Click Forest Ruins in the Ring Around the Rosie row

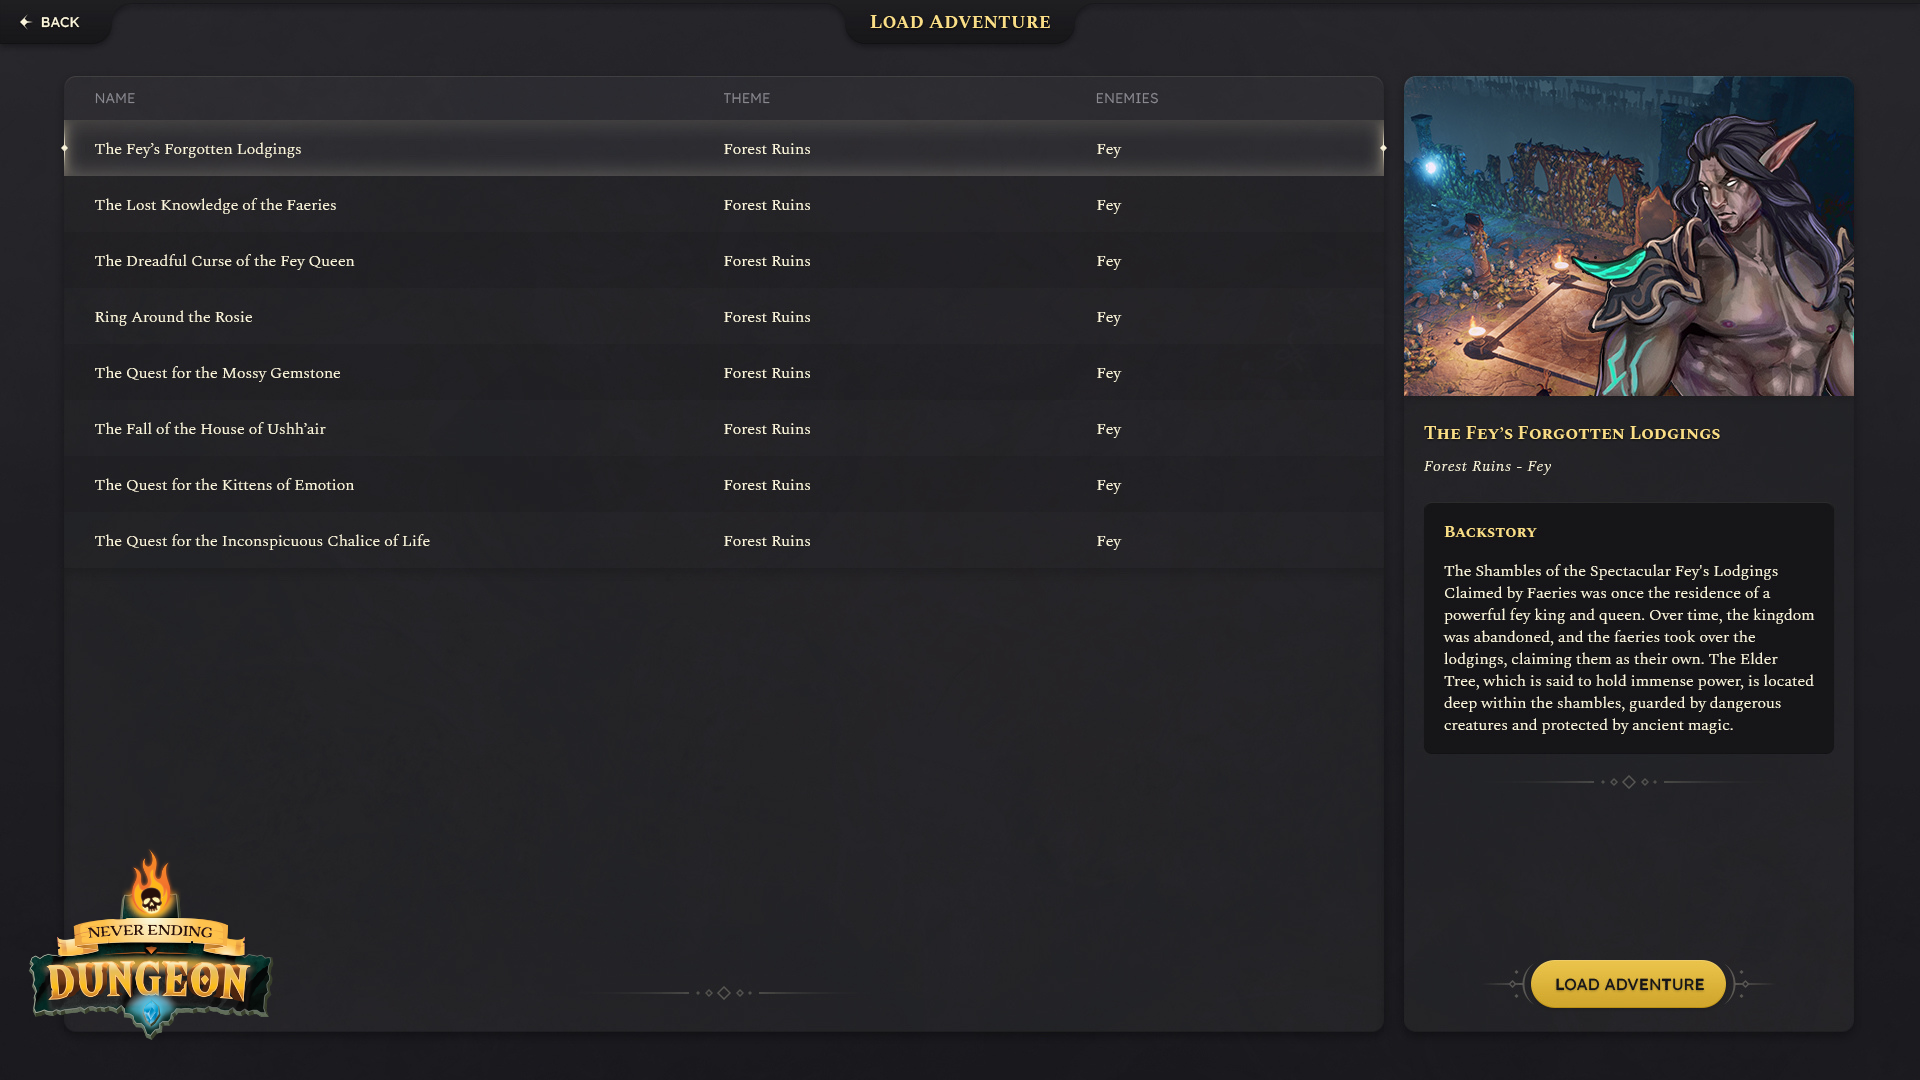pyautogui.click(x=767, y=317)
